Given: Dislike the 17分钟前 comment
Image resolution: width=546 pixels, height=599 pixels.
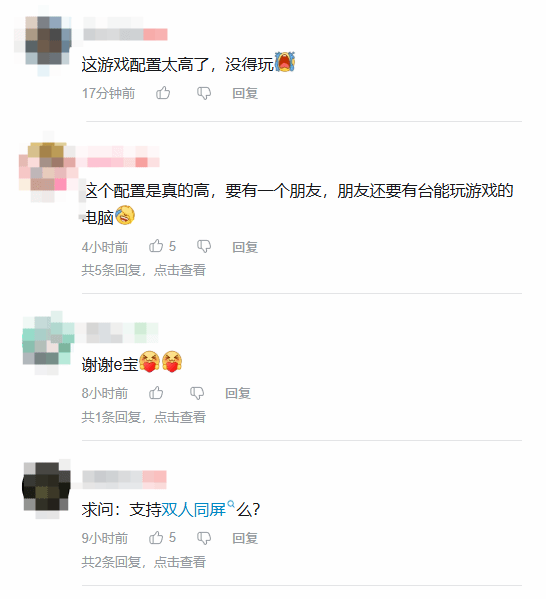Looking at the screenshot, I should [204, 93].
